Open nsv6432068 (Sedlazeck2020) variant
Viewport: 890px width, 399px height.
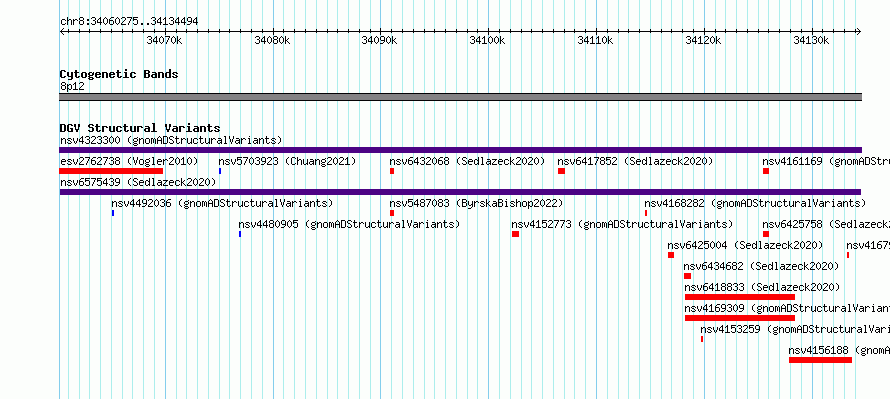tap(467, 161)
